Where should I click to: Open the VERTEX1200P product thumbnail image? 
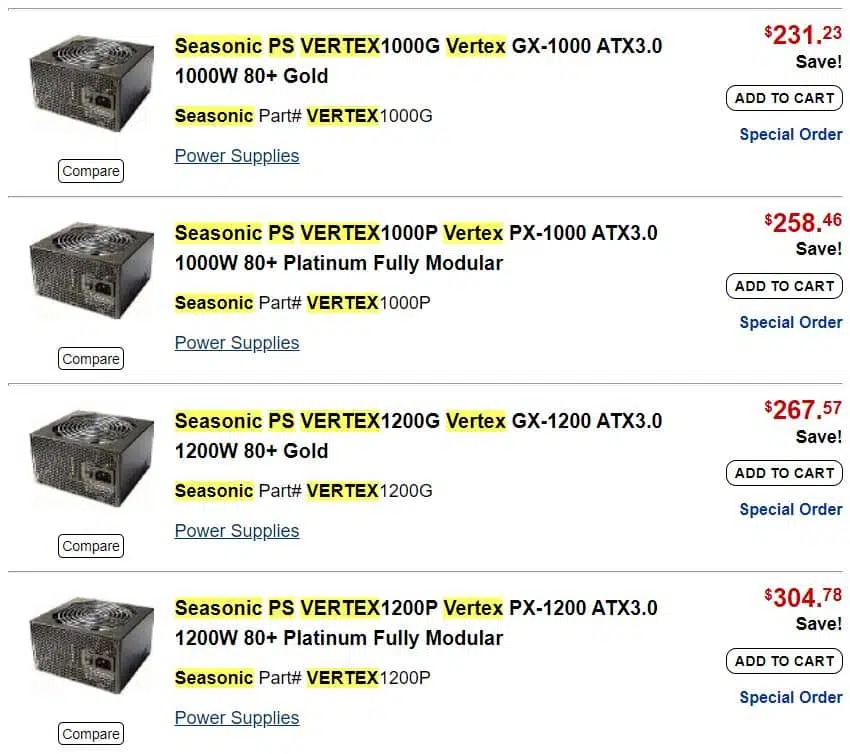pyautogui.click(x=92, y=646)
